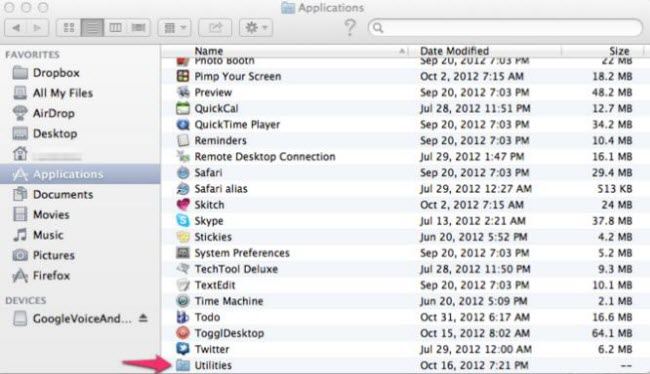
Task: Click the question mark toolbar icon
Action: click(350, 27)
